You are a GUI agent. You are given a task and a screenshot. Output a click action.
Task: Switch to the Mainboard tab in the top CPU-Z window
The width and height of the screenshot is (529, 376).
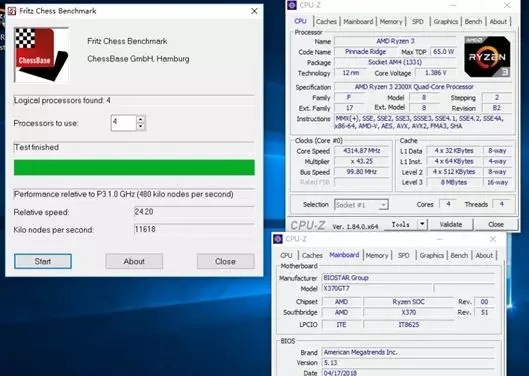pyautogui.click(x=358, y=22)
